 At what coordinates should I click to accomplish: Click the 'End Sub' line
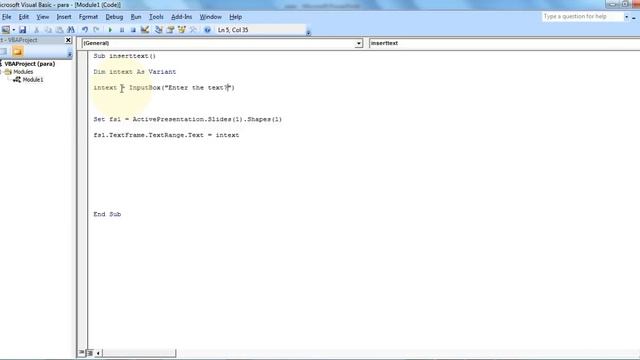pyautogui.click(x=107, y=214)
